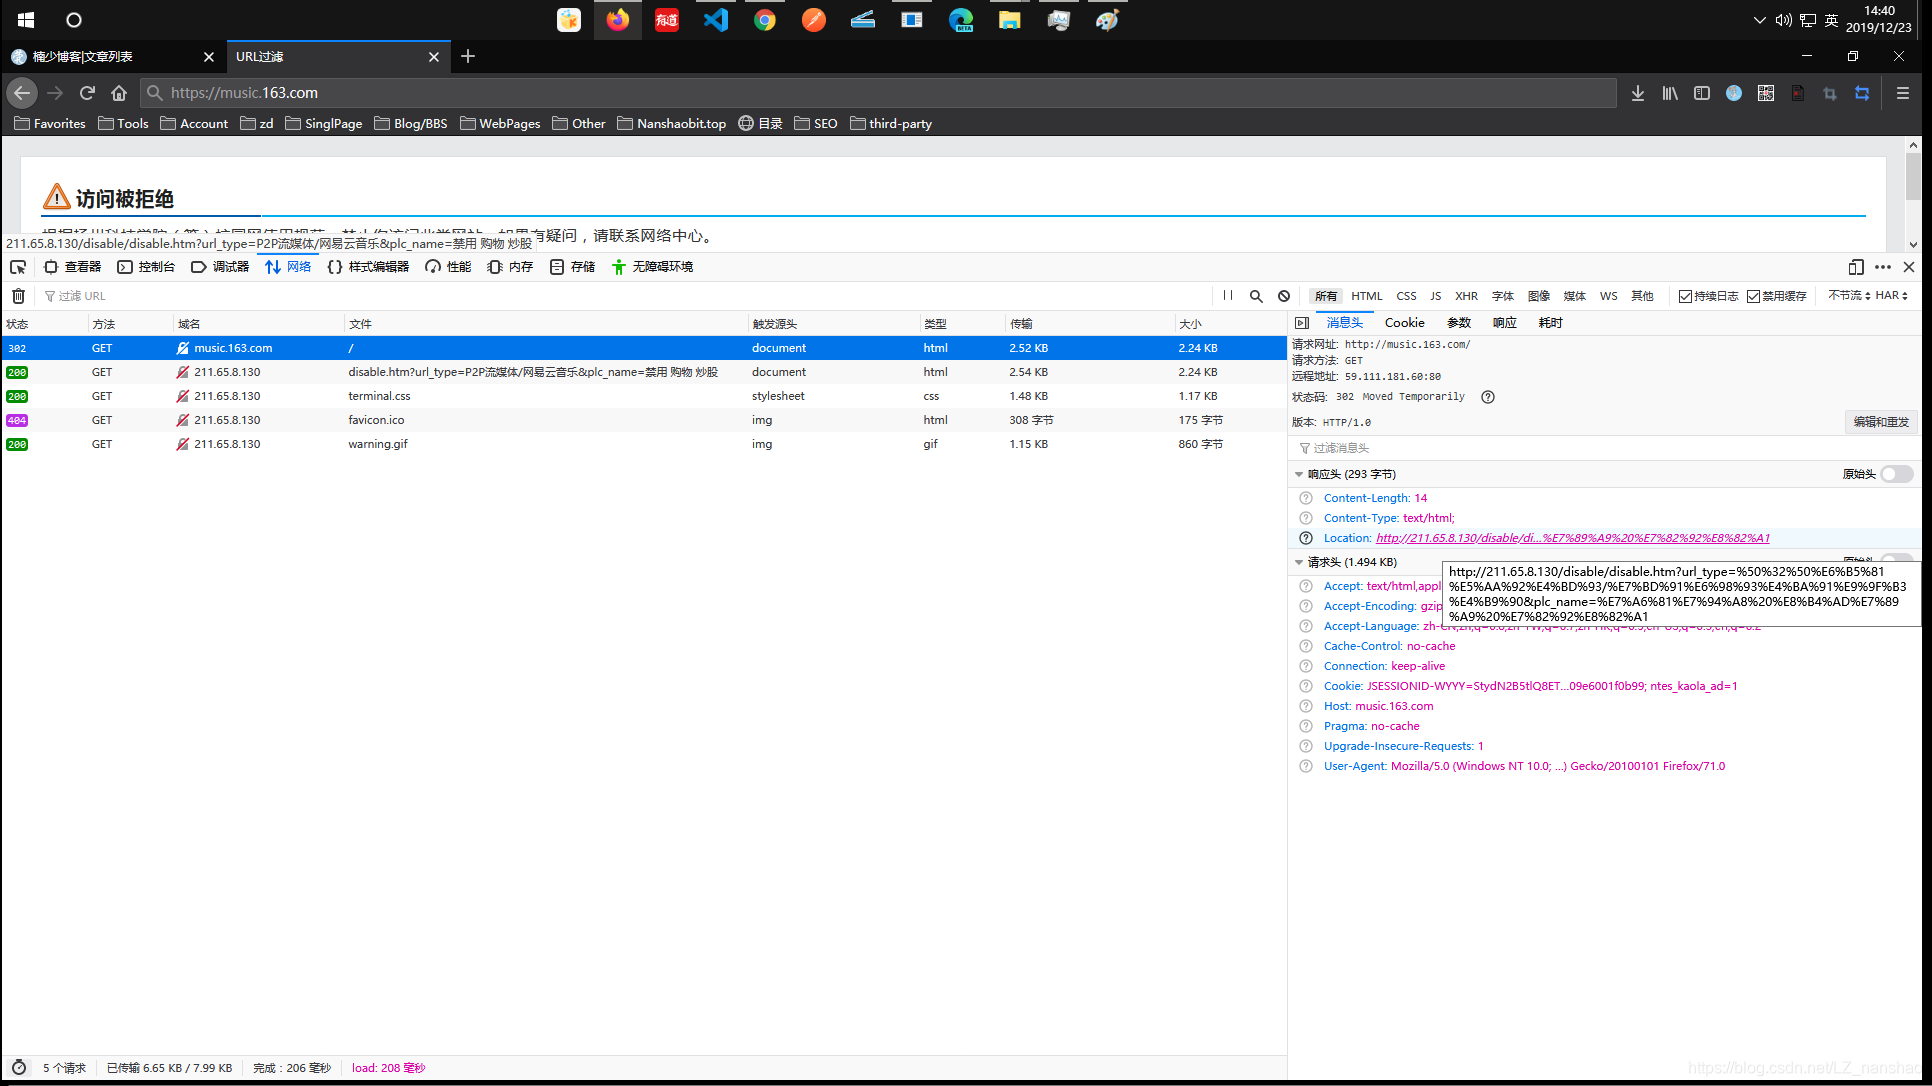
Task: Expand the 请求头 section in request details
Action: coord(1302,560)
